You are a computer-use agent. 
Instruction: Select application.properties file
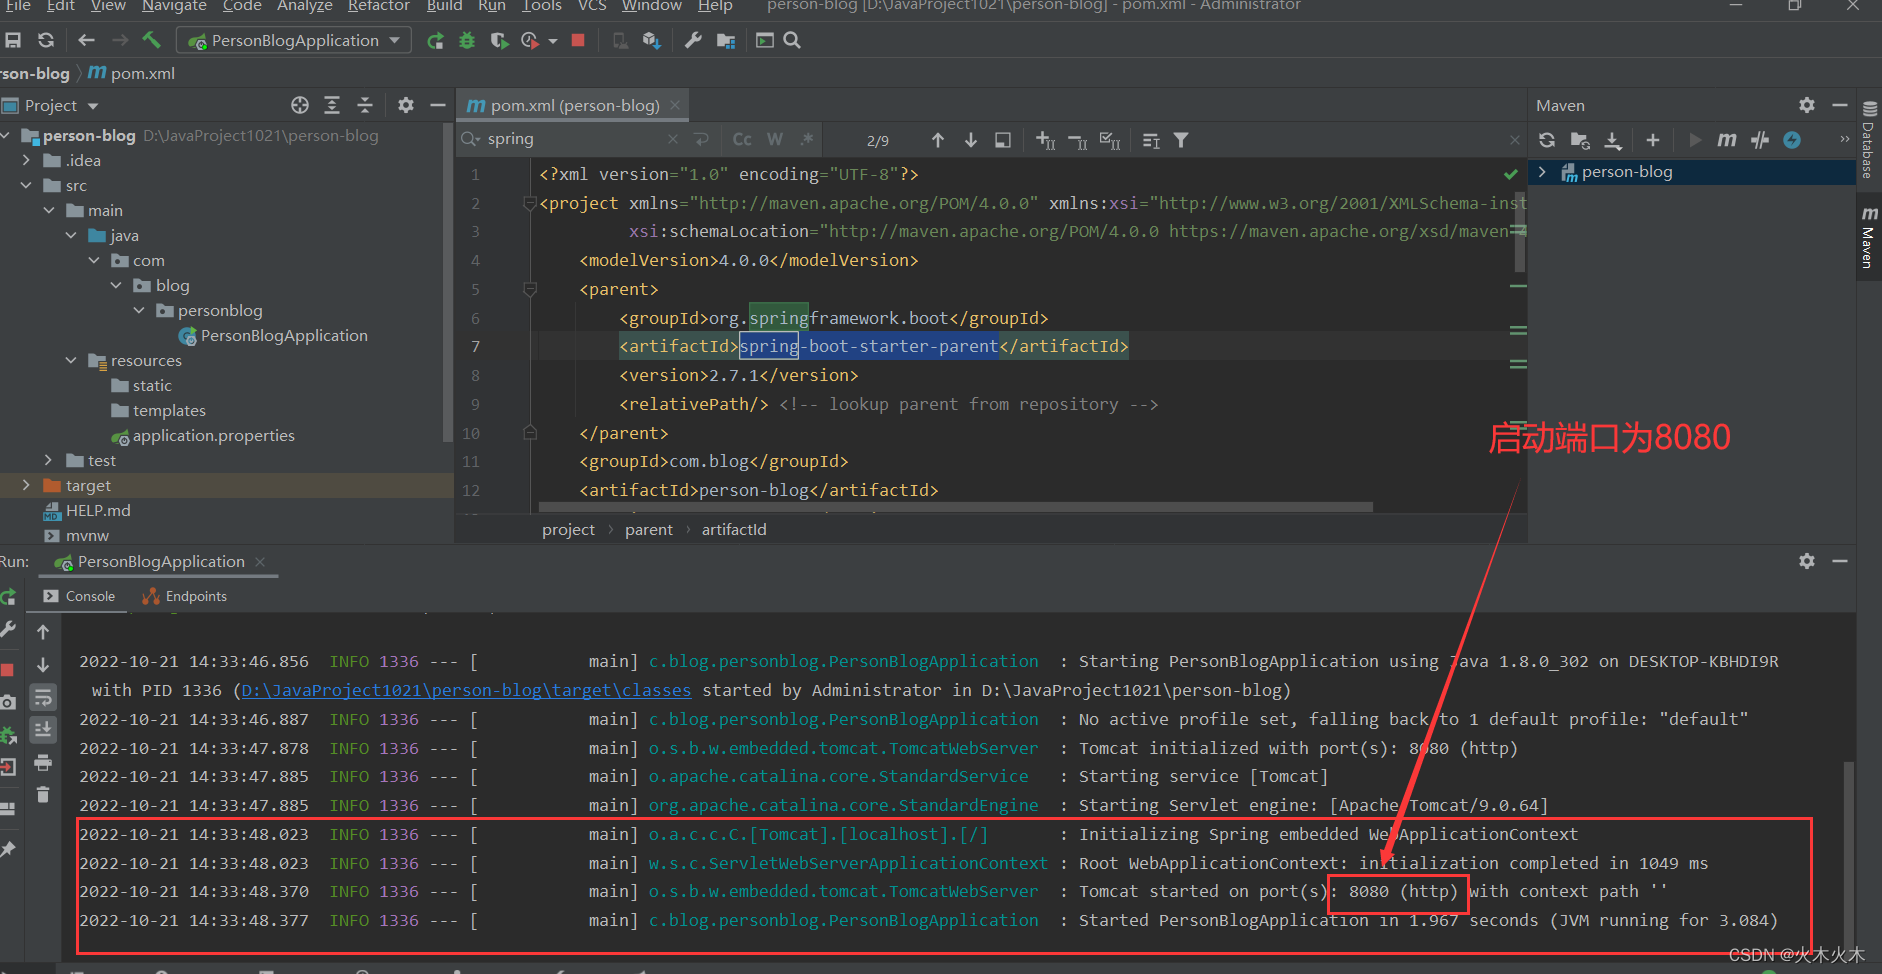pyautogui.click(x=213, y=435)
